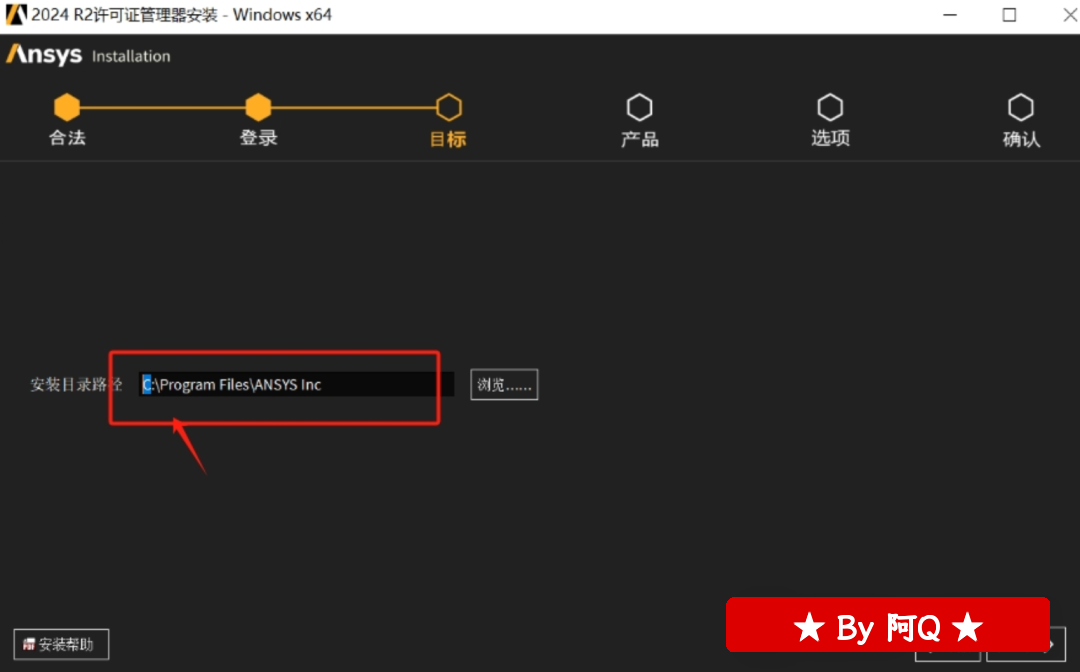The width and height of the screenshot is (1080, 672).
Task: Select the 目标 step hexagon icon
Action: 449,107
